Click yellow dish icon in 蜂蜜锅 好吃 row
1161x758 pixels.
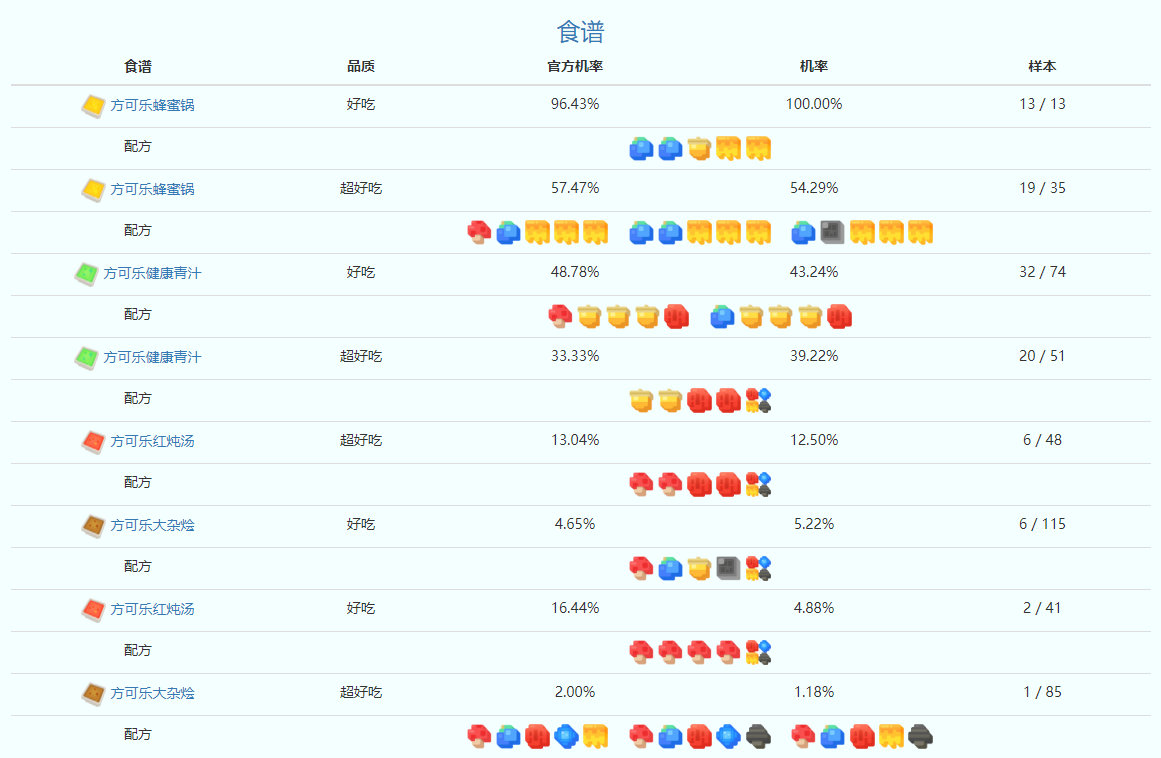[x=93, y=105]
